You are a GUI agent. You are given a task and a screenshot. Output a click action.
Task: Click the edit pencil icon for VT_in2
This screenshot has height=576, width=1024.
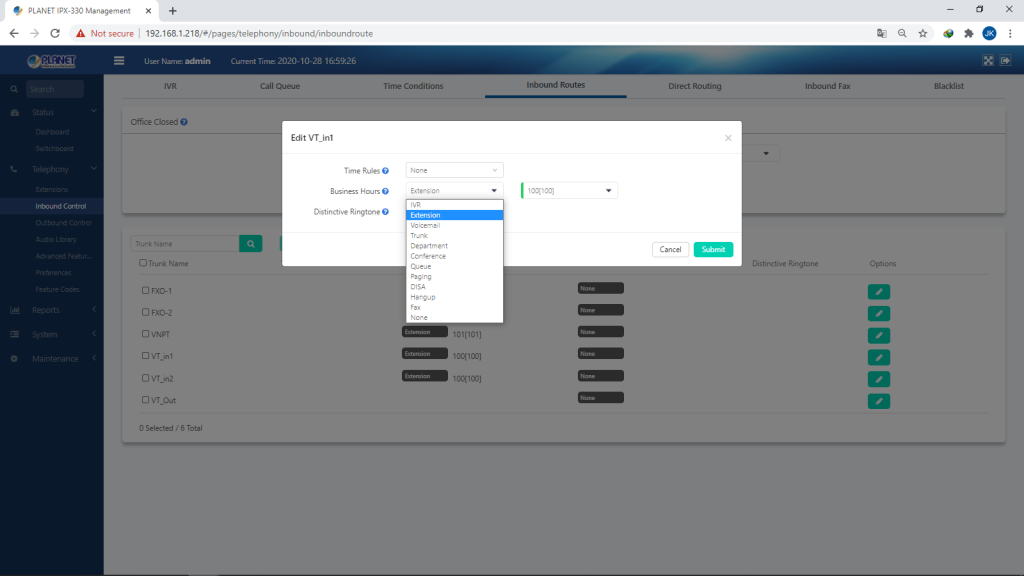coord(878,379)
